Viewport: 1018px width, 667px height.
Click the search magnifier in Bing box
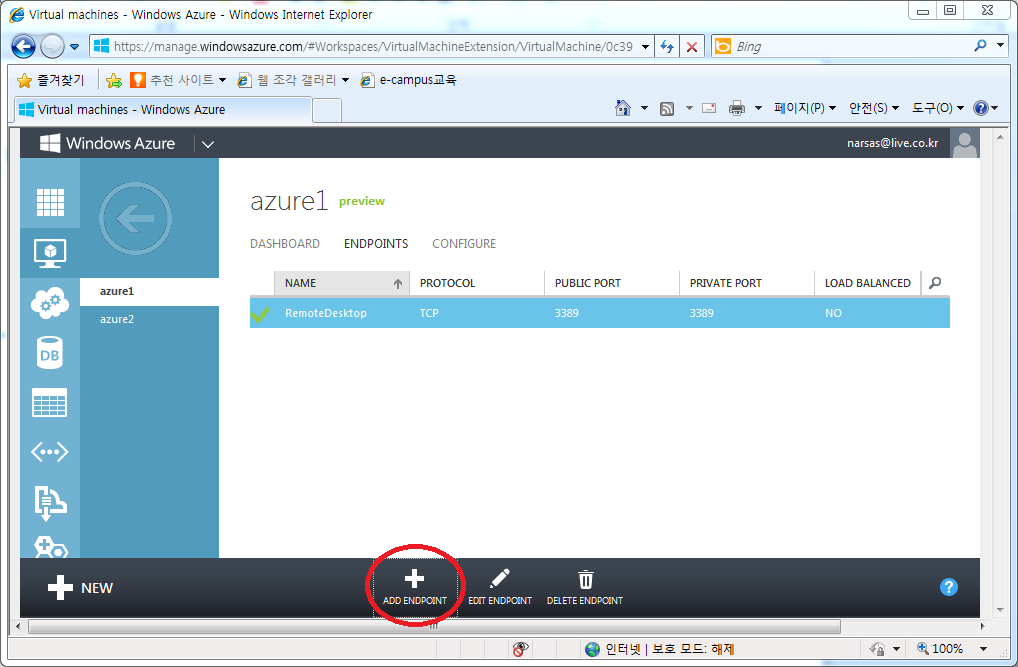[x=980, y=45]
